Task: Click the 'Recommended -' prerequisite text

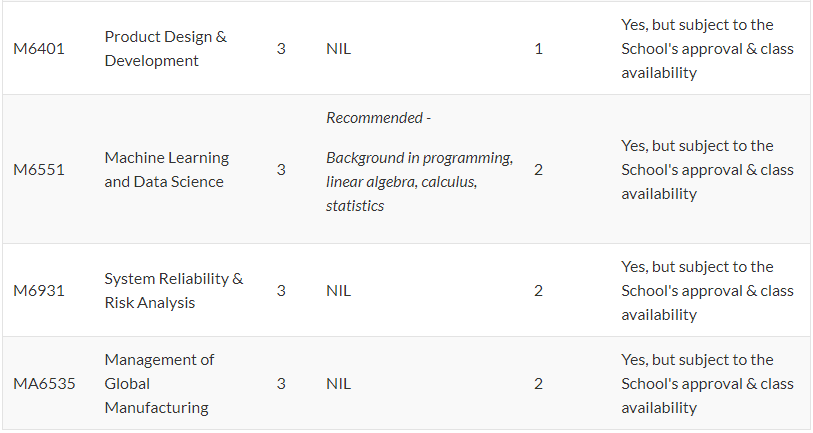Action: pyautogui.click(x=379, y=118)
